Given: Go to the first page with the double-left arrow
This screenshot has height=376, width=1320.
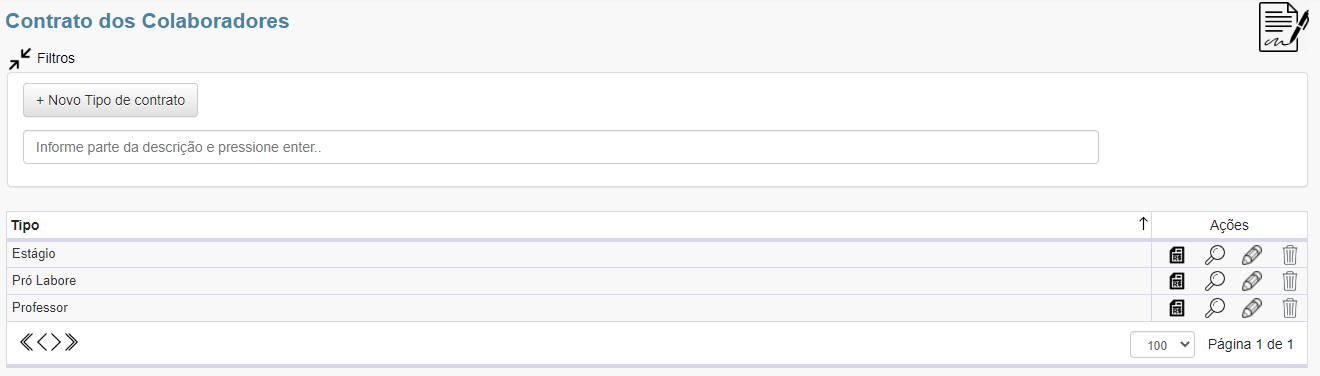Looking at the screenshot, I should coord(26,342).
